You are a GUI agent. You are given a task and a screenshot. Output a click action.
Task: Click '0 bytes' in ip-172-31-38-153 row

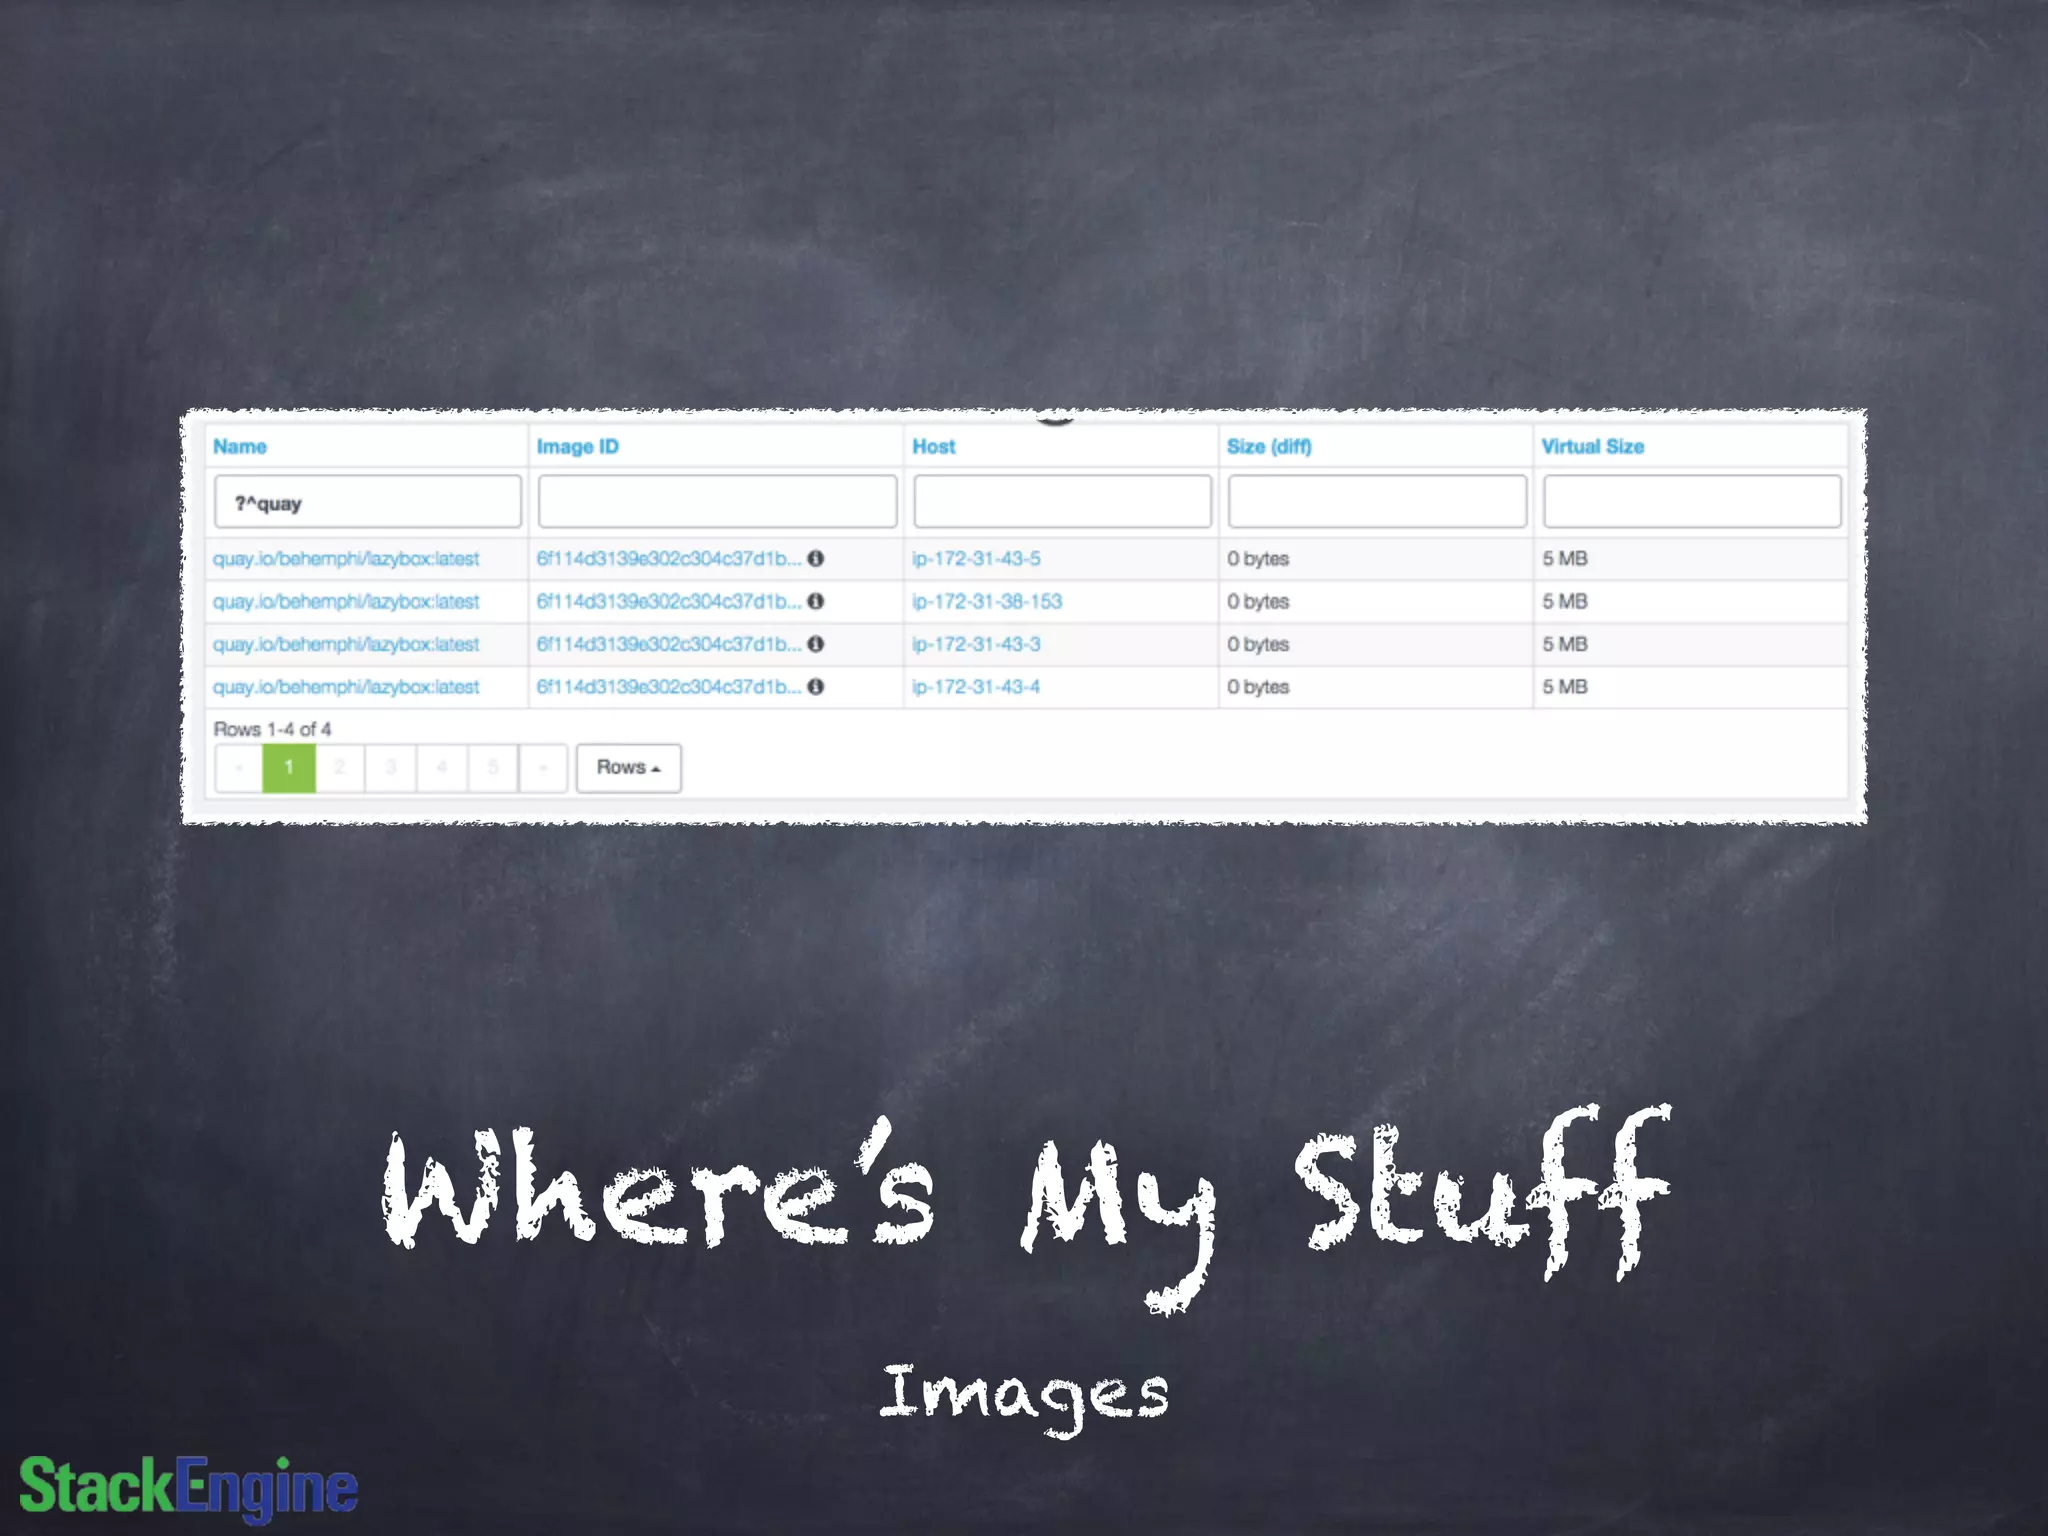pyautogui.click(x=1258, y=602)
